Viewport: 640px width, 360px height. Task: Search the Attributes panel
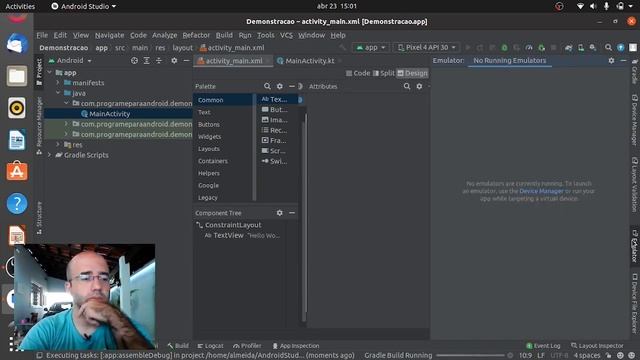click(407, 86)
